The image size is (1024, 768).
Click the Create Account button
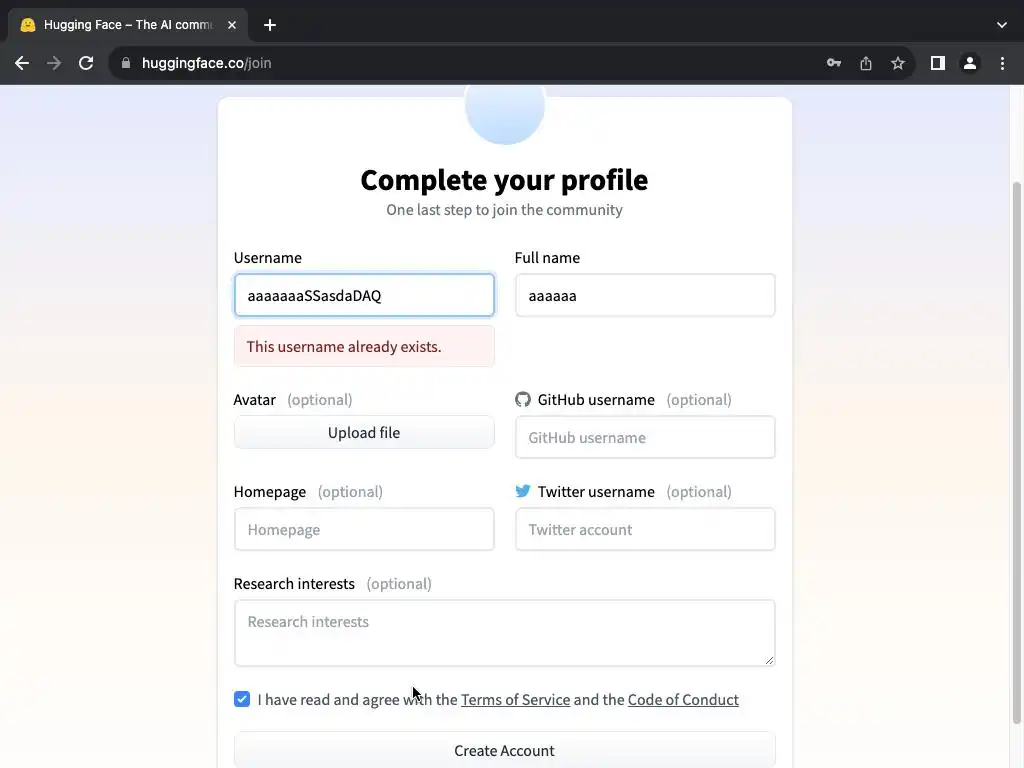(505, 750)
